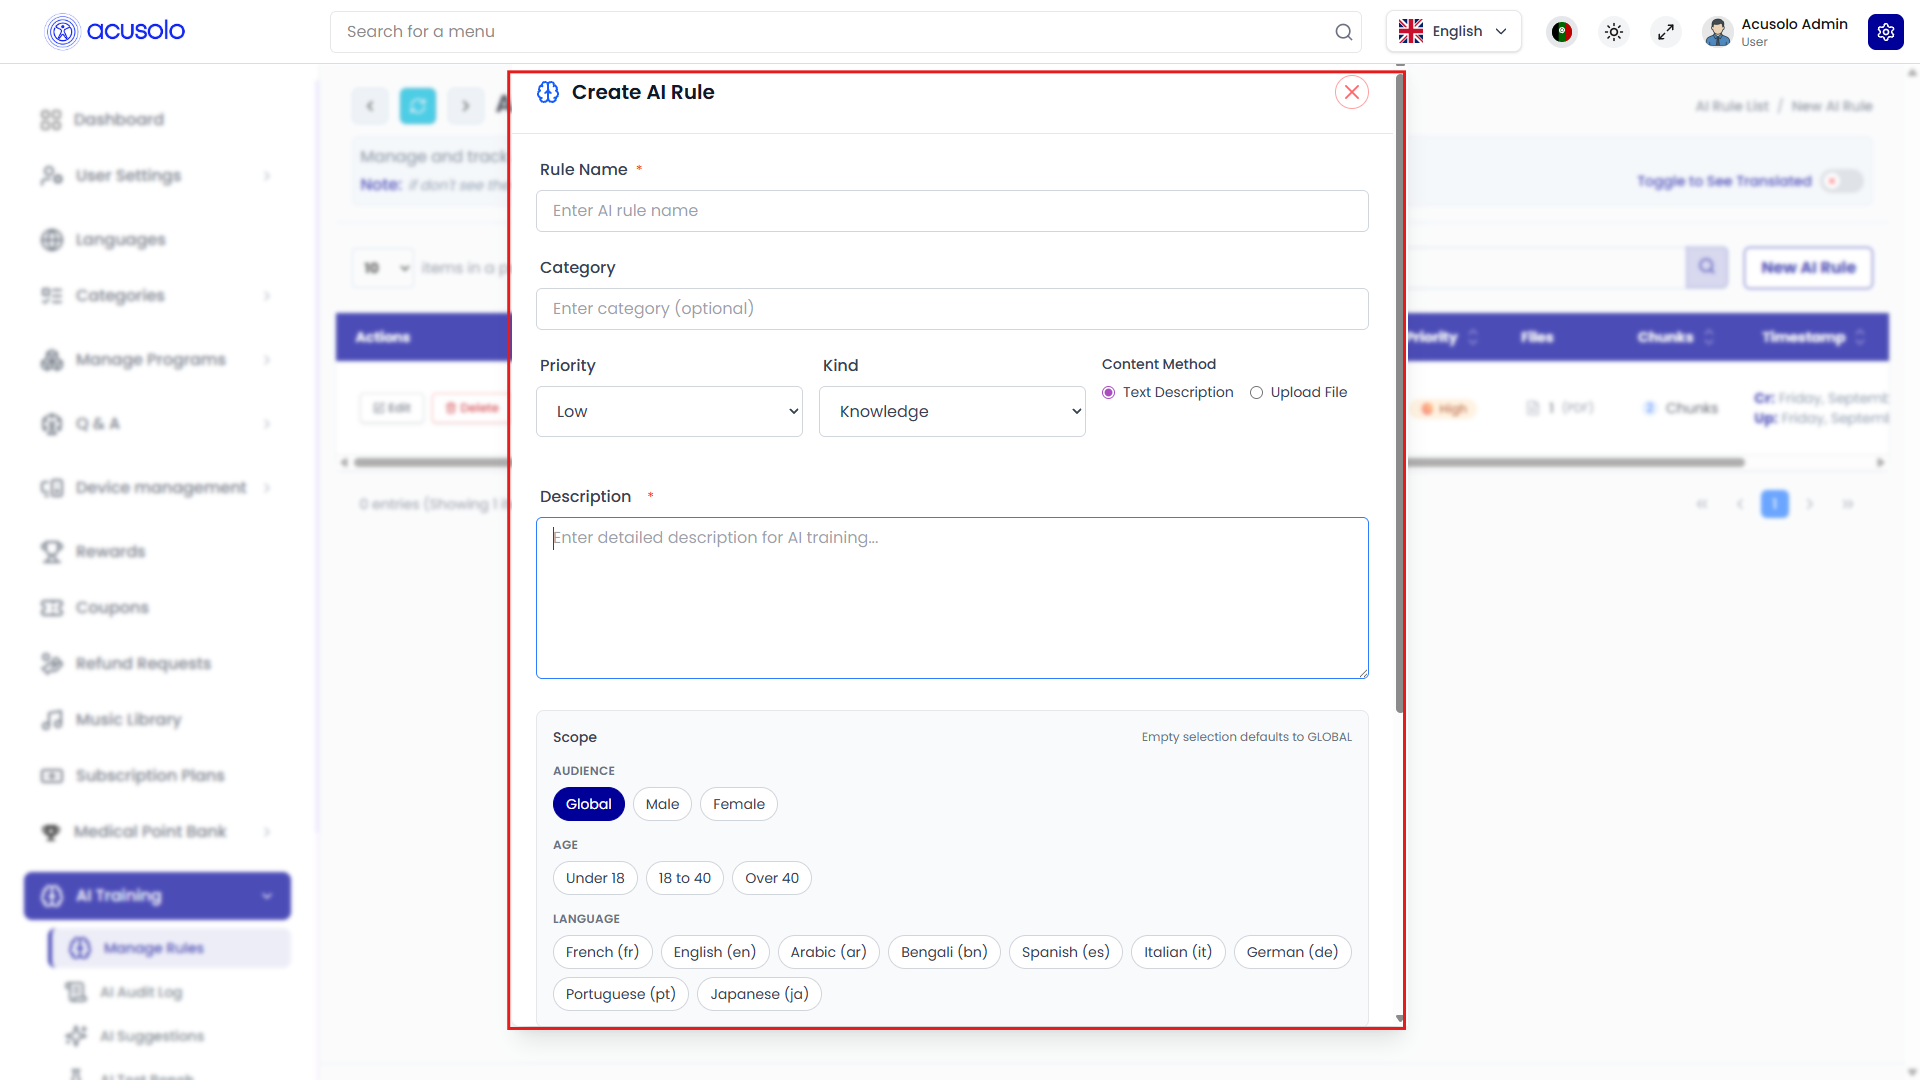Open the country flag icon in header
The height and width of the screenshot is (1080, 1920).
pyautogui.click(x=1561, y=32)
